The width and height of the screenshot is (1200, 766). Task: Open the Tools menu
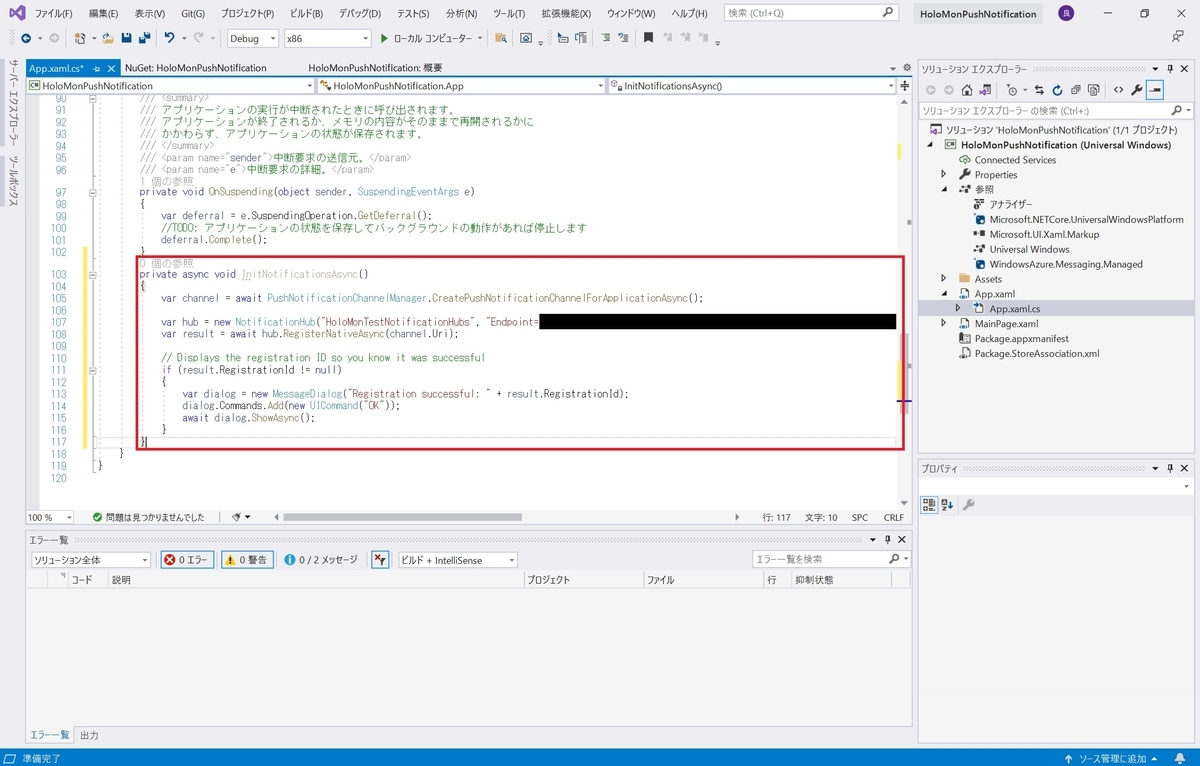[509, 13]
